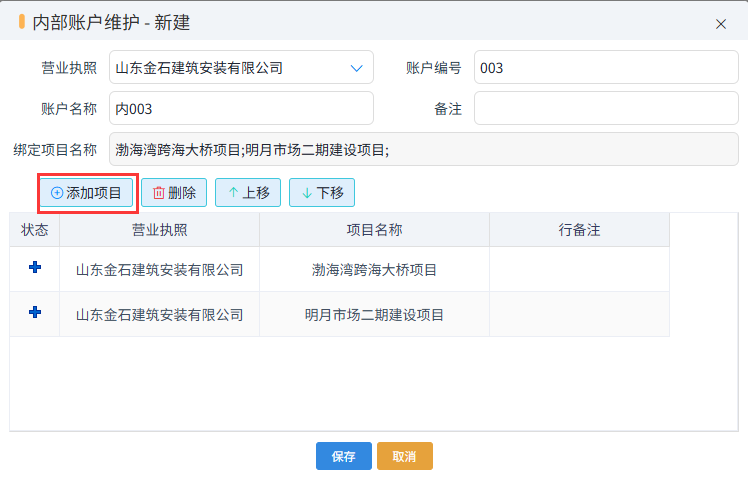Click plus icon of 明月市场二期建设项目 row
Viewport: 748px width, 478px height.
pos(35,312)
